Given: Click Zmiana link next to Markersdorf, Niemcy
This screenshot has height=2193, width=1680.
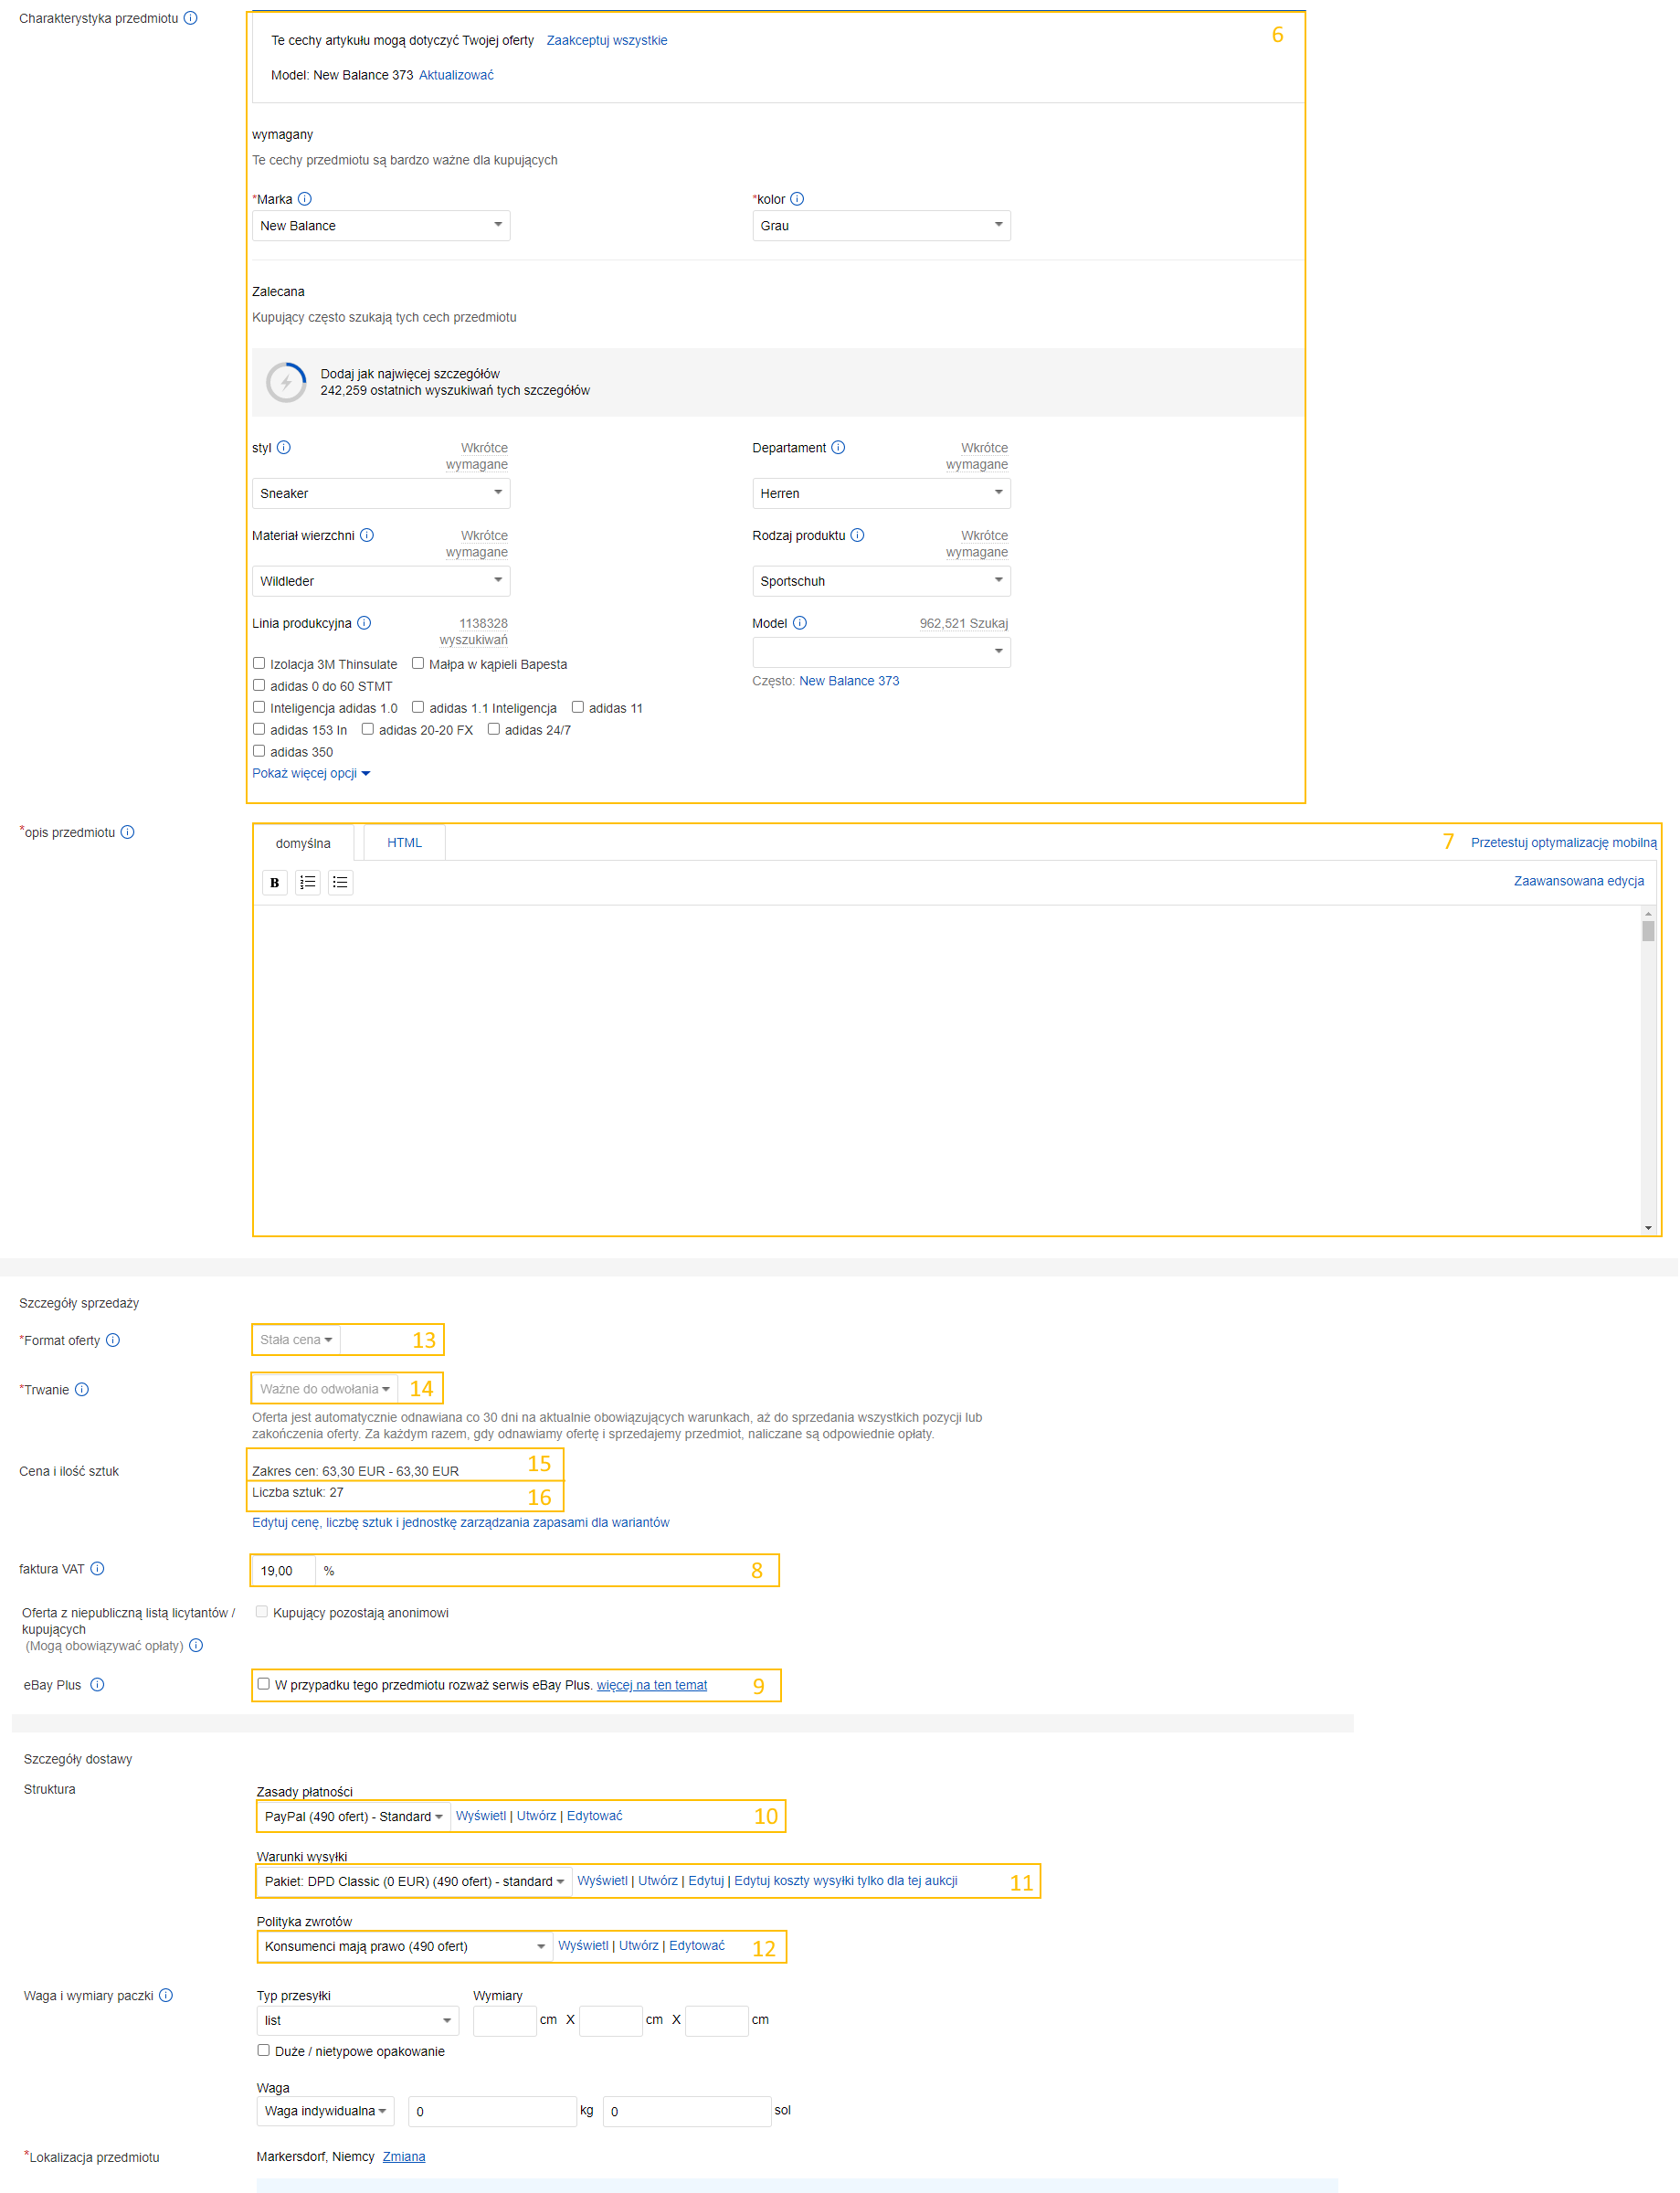Looking at the screenshot, I should (404, 2157).
